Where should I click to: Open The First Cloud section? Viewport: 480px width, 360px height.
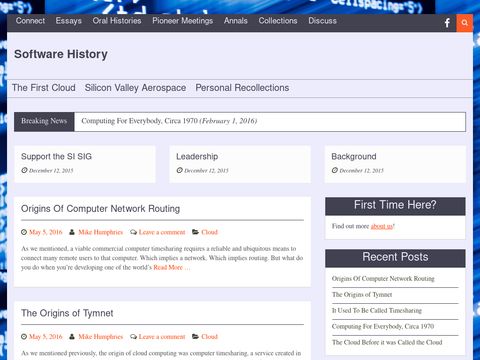pyautogui.click(x=44, y=88)
